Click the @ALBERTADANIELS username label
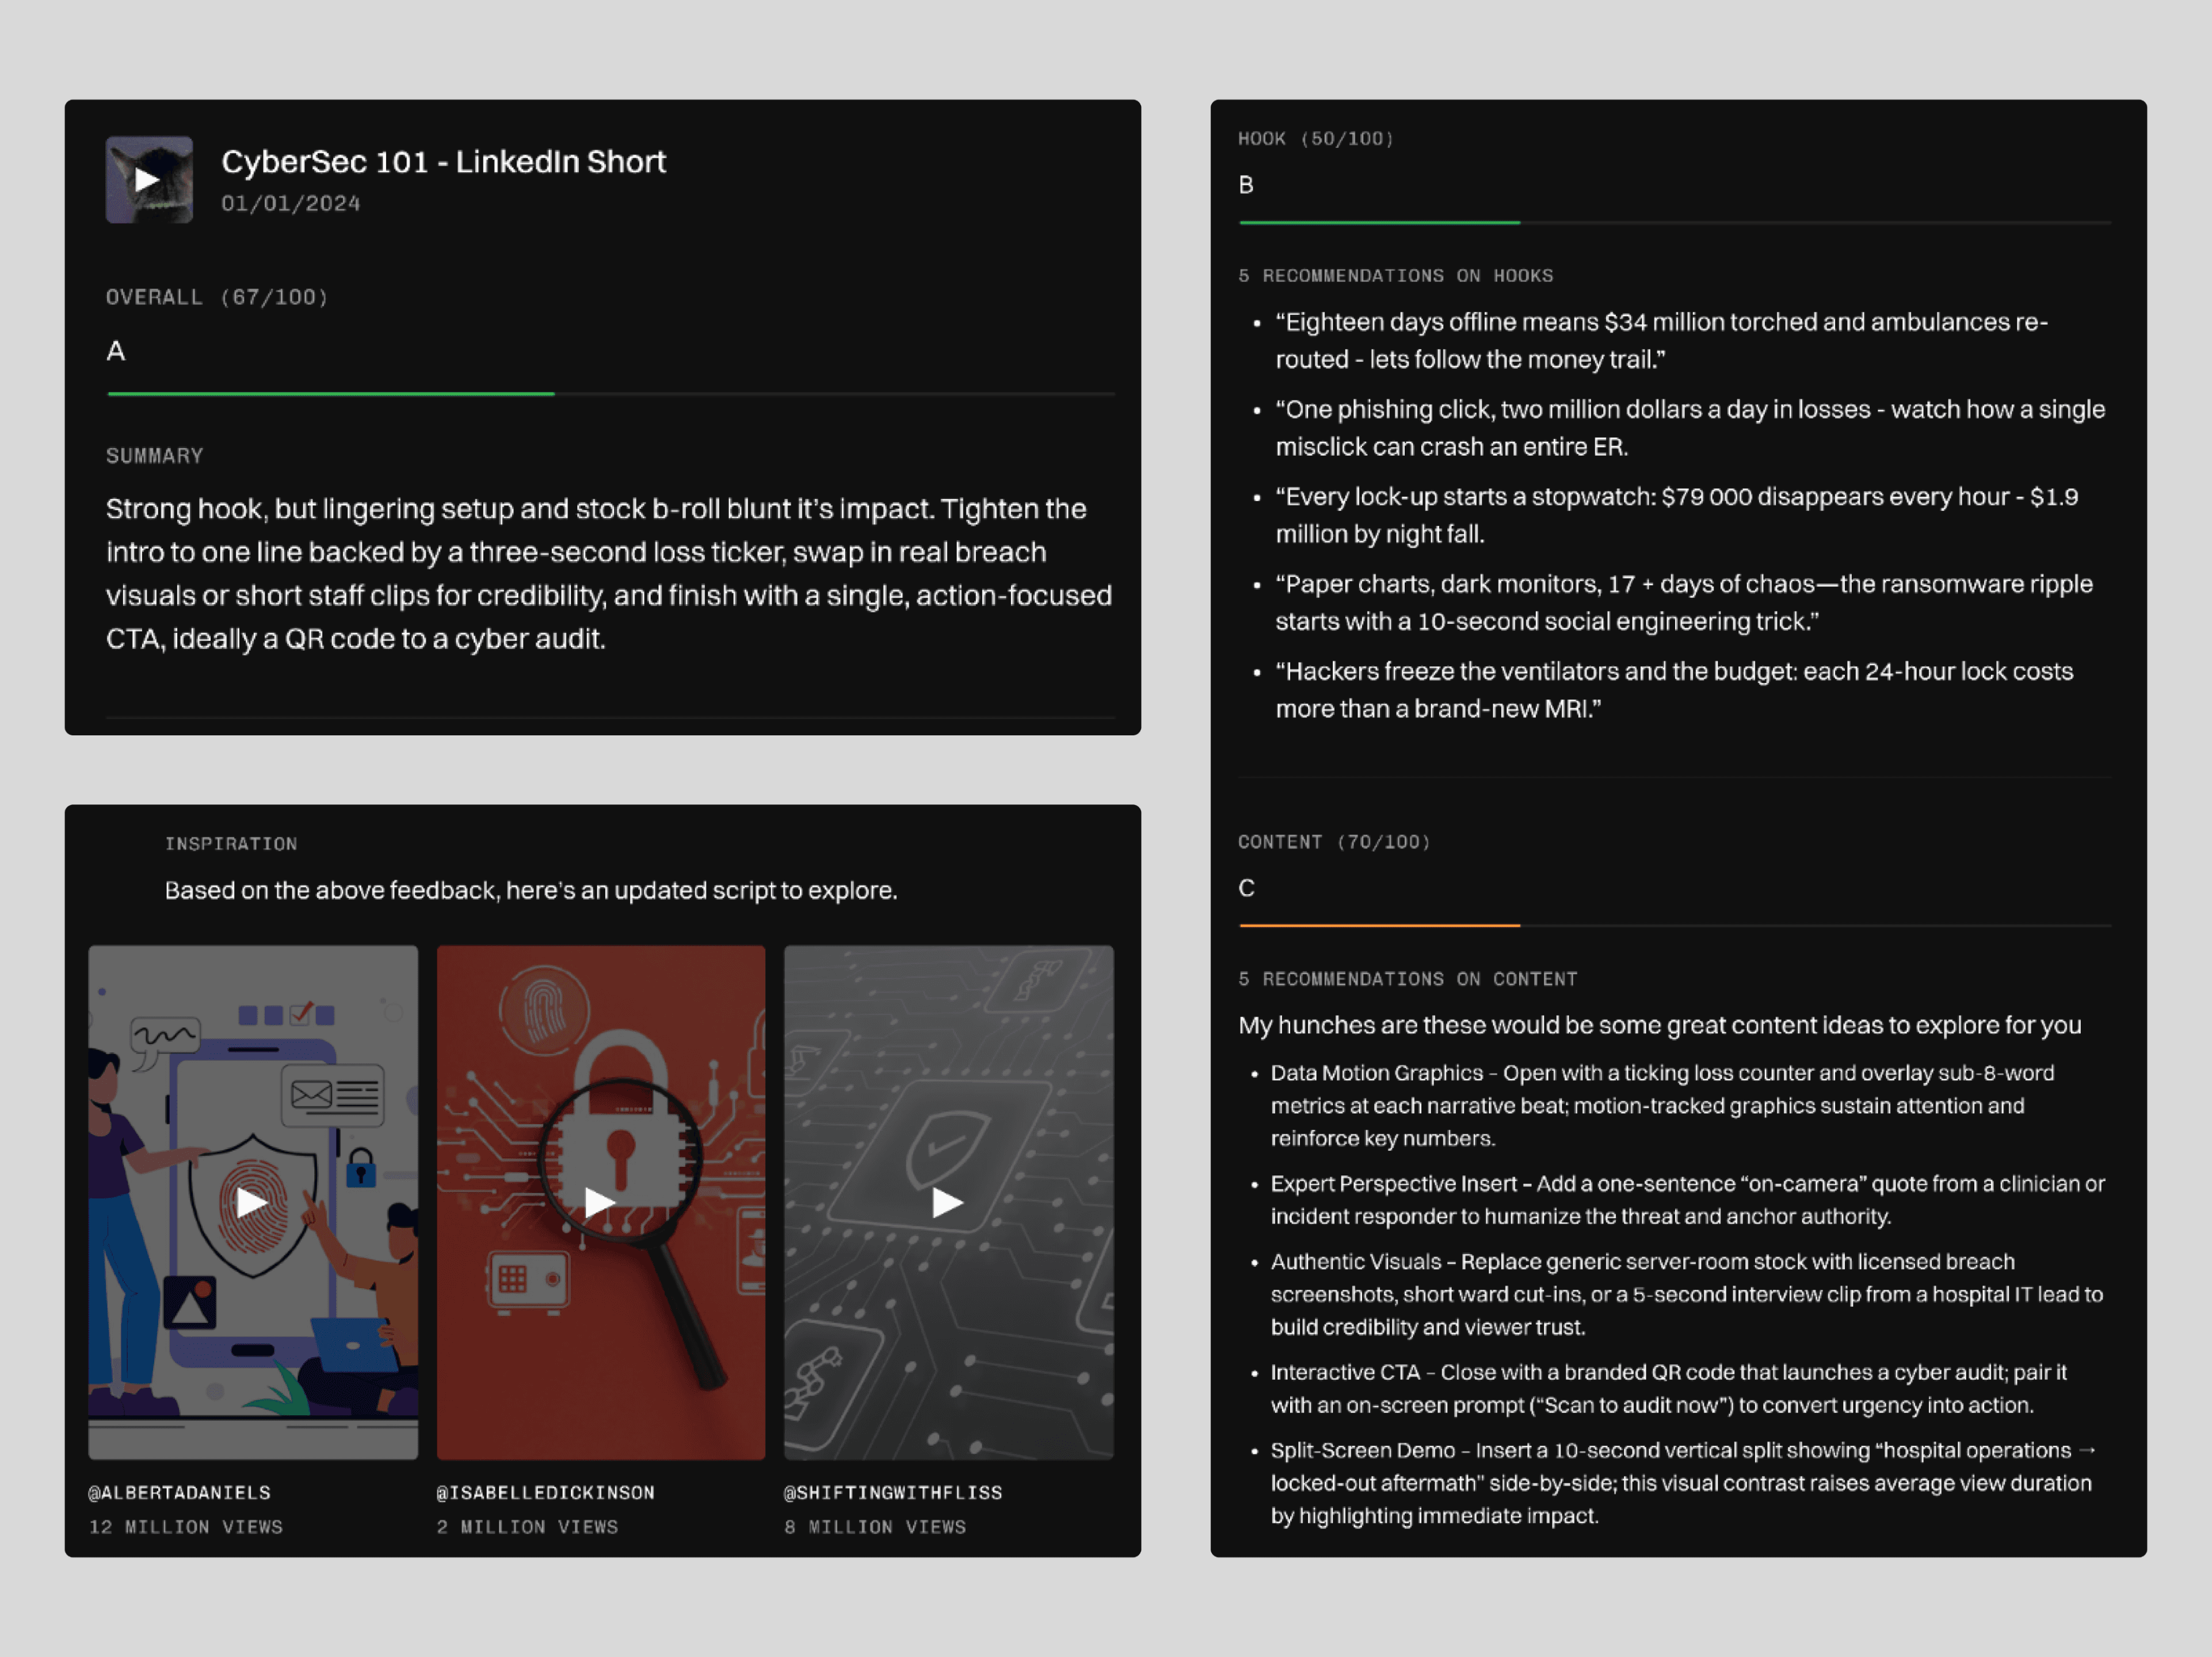The width and height of the screenshot is (2212, 1657). click(x=179, y=1492)
